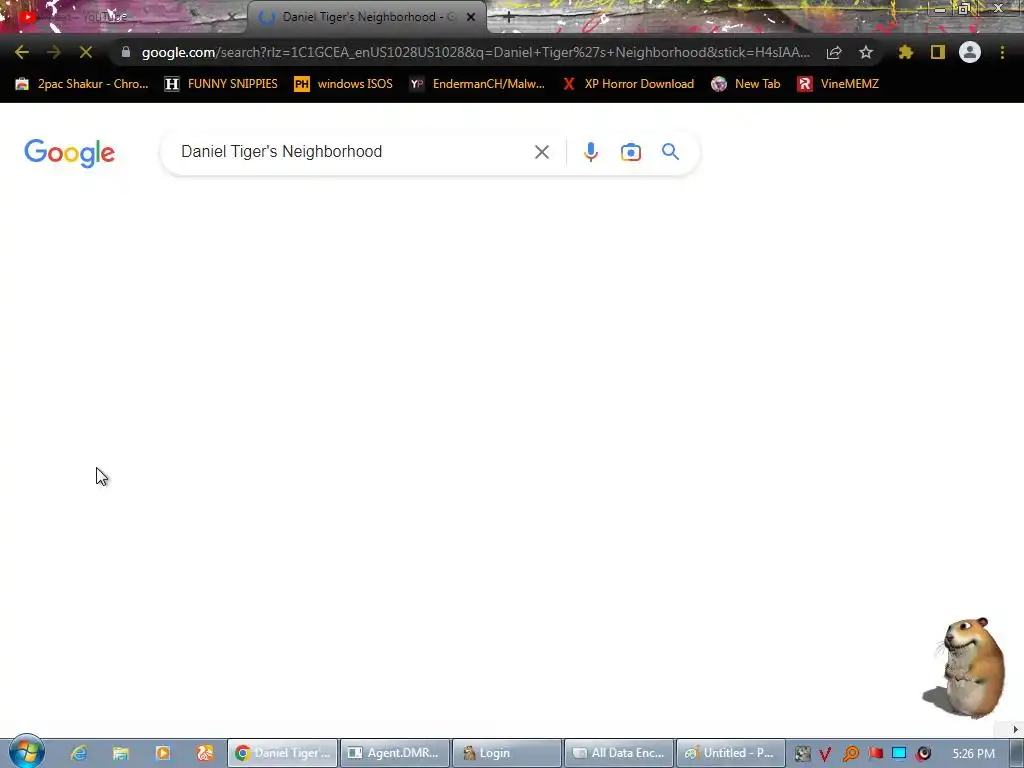Viewport: 1024px width, 768px height.
Task: Close the Daniel Tiger's Neighborhood tab
Action: point(471,18)
